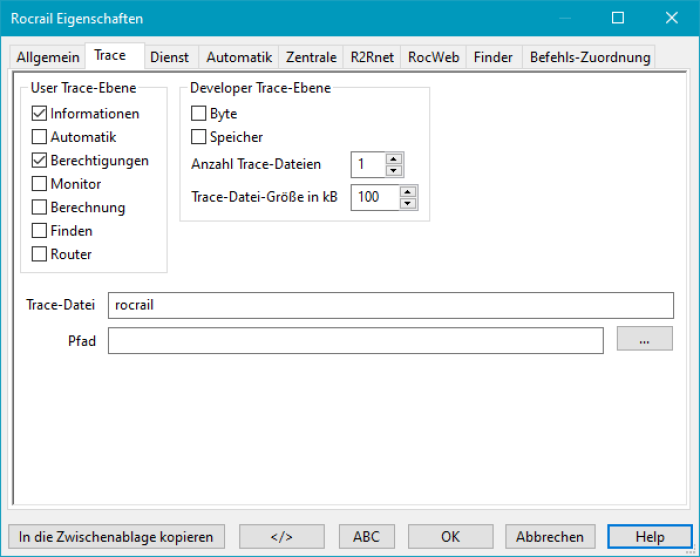The image size is (700, 557).
Task: Open the Allgemein tab
Action: point(48,57)
